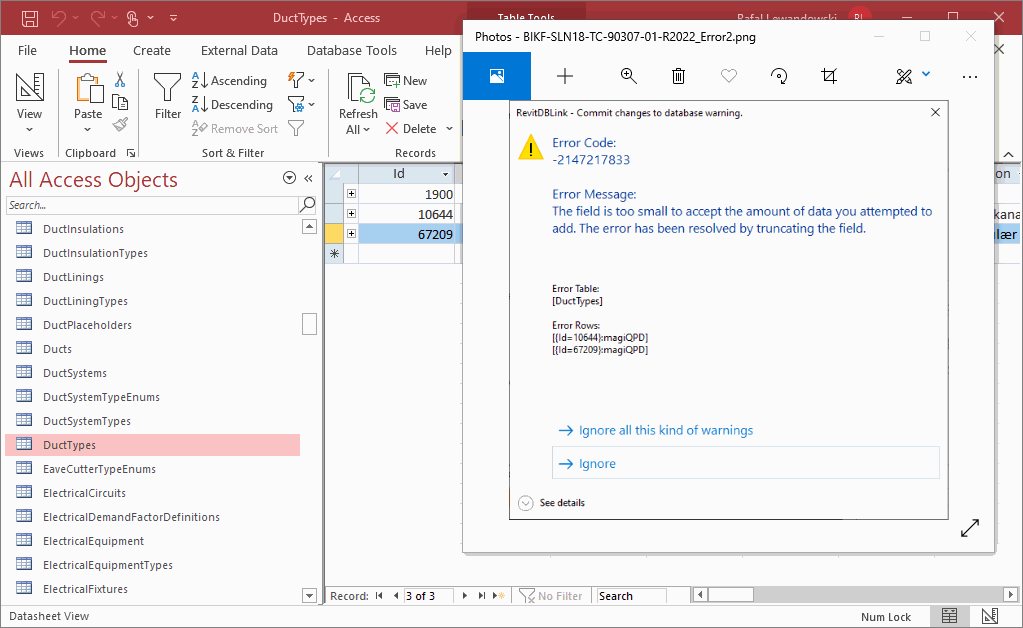
Task: Go to last record navigation button
Action: point(481,595)
